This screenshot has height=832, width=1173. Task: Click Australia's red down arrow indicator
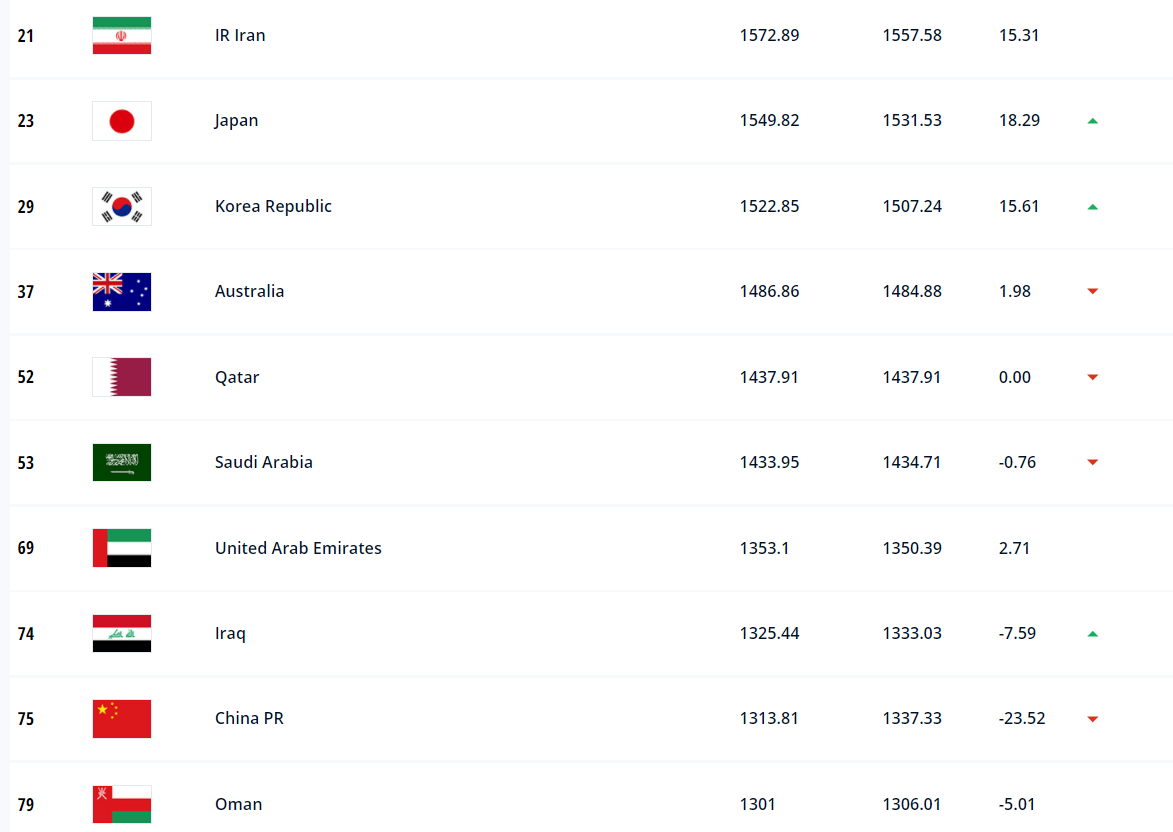coord(1093,292)
